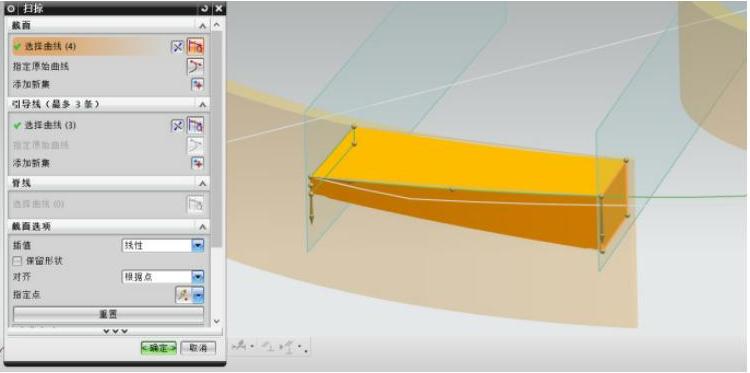Viewport: 750px width, 373px height.
Task: Click the dialog vertical scrollbar down arrow
Action: tap(217, 321)
